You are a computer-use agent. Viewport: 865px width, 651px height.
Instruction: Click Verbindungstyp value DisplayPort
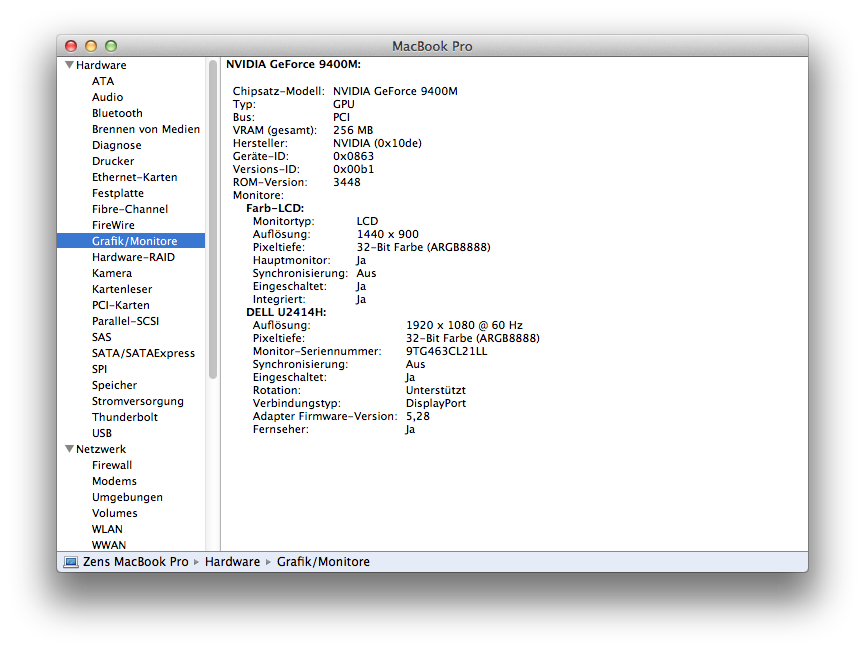(436, 403)
